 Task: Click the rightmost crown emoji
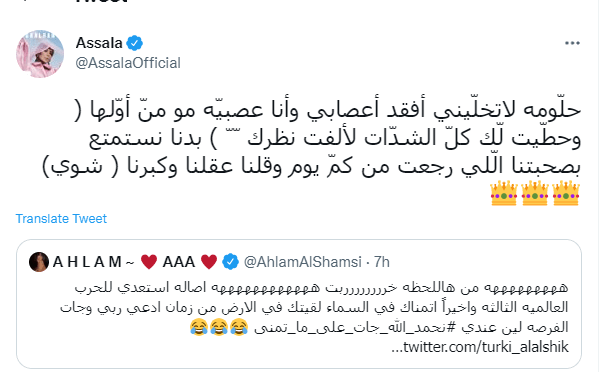point(565,193)
